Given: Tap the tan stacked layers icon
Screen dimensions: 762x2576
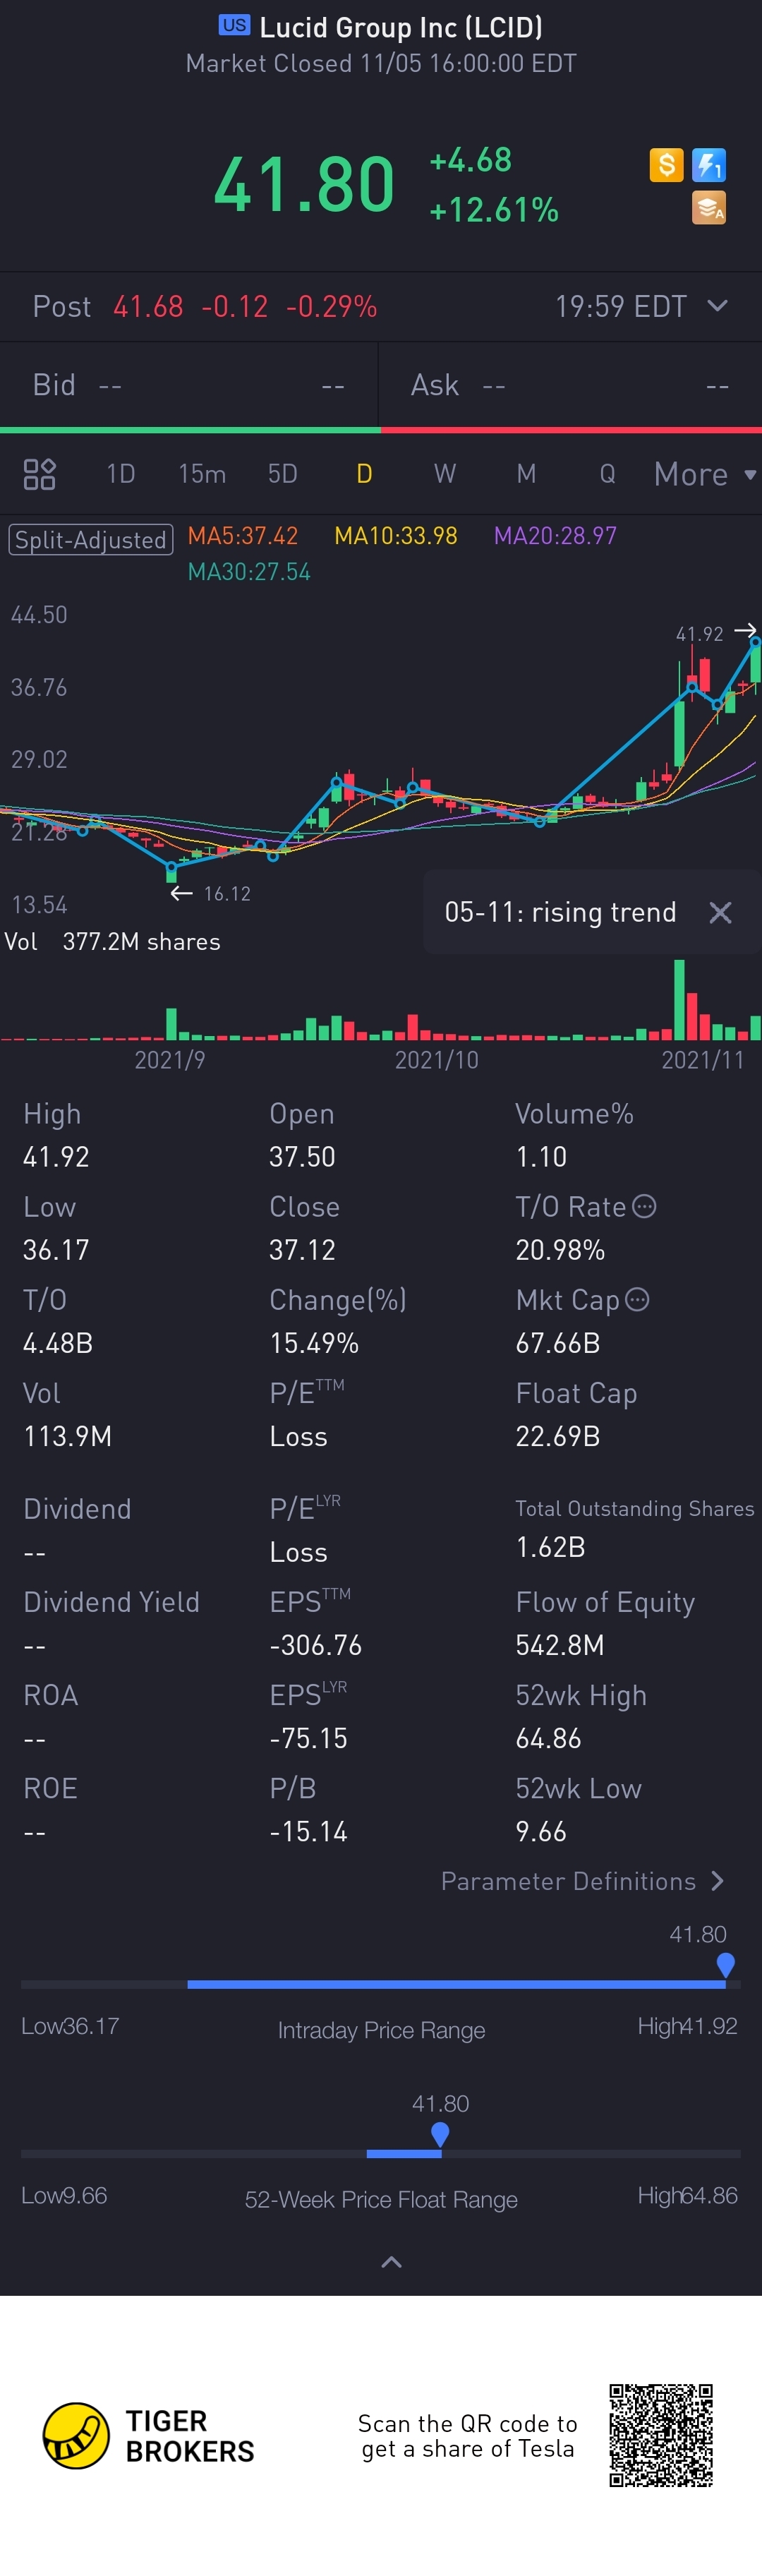Looking at the screenshot, I should coord(709,208).
